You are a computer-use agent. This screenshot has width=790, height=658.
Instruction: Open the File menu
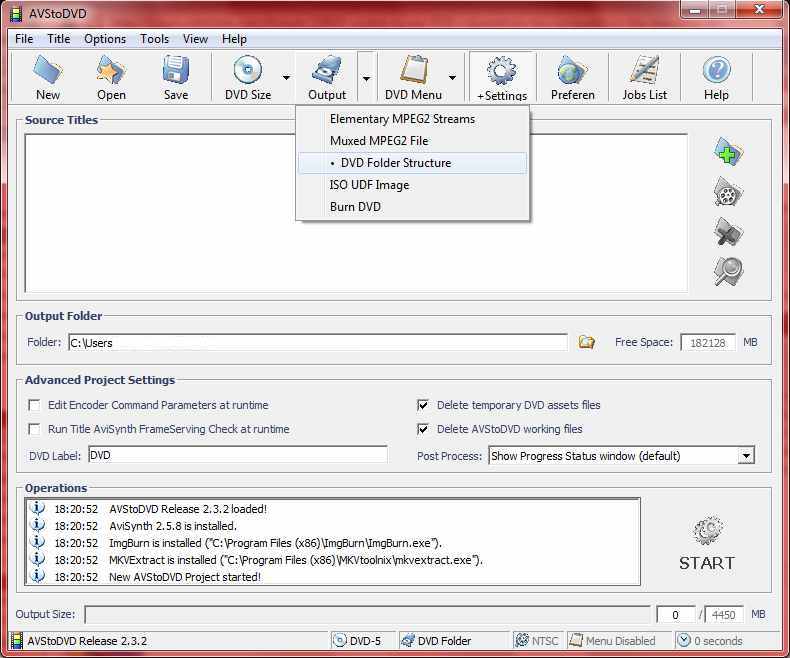coord(24,39)
